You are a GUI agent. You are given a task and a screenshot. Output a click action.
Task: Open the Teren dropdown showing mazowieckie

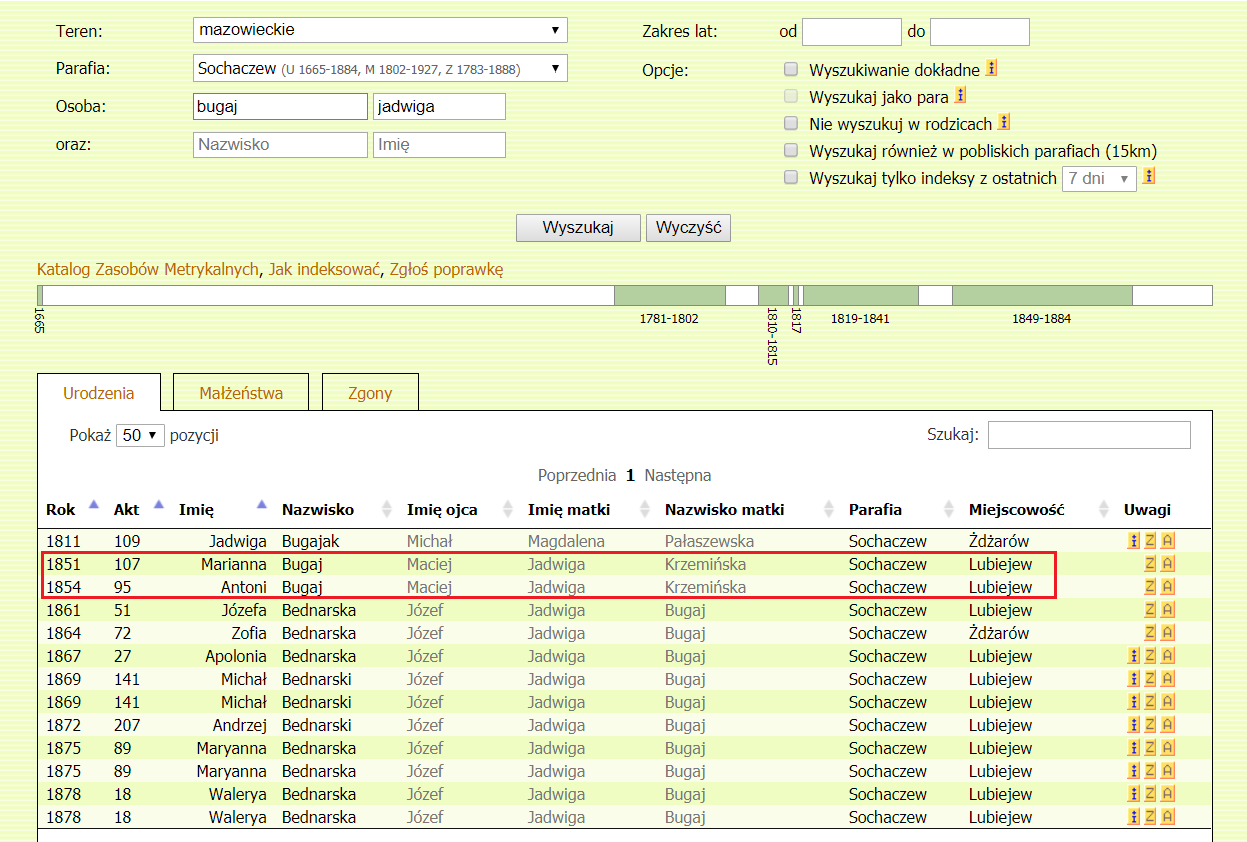380,30
